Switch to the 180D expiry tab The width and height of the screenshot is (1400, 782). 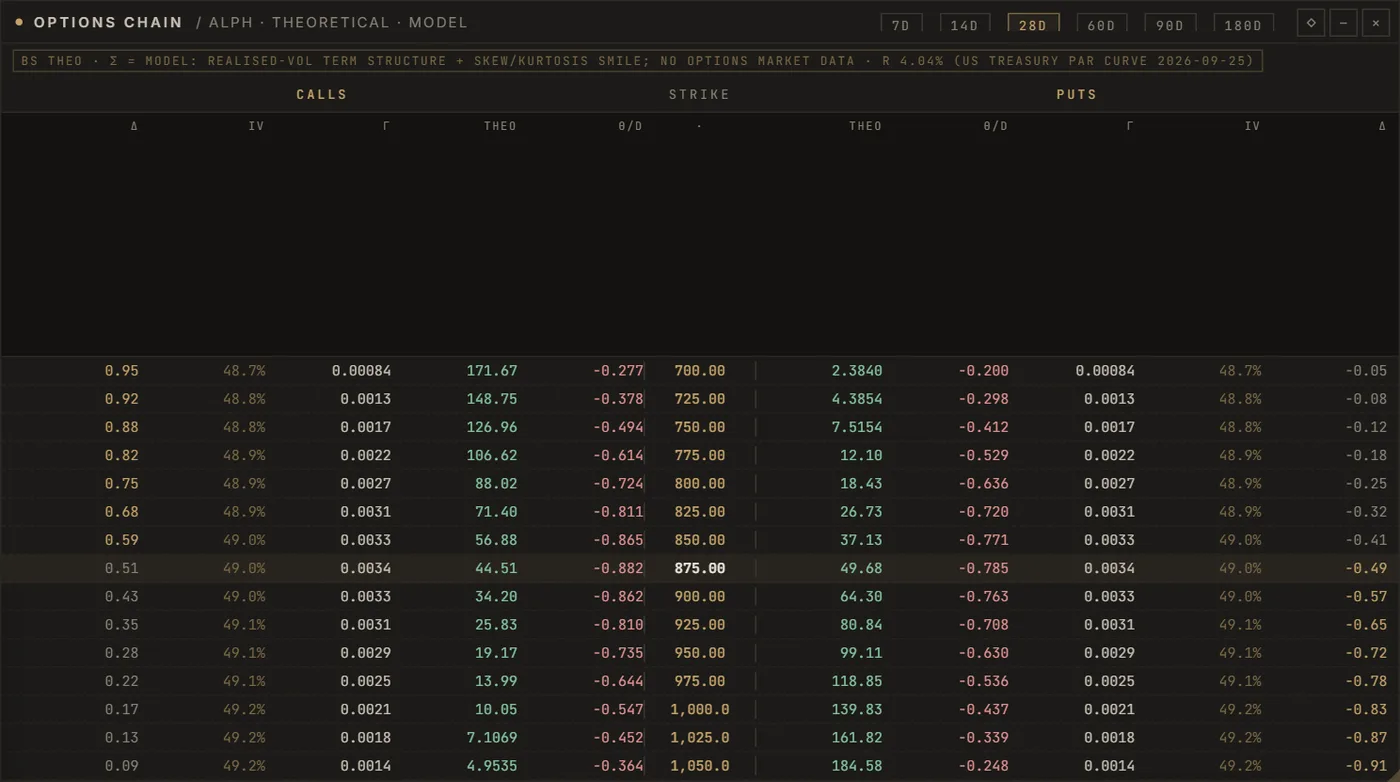(1243, 25)
